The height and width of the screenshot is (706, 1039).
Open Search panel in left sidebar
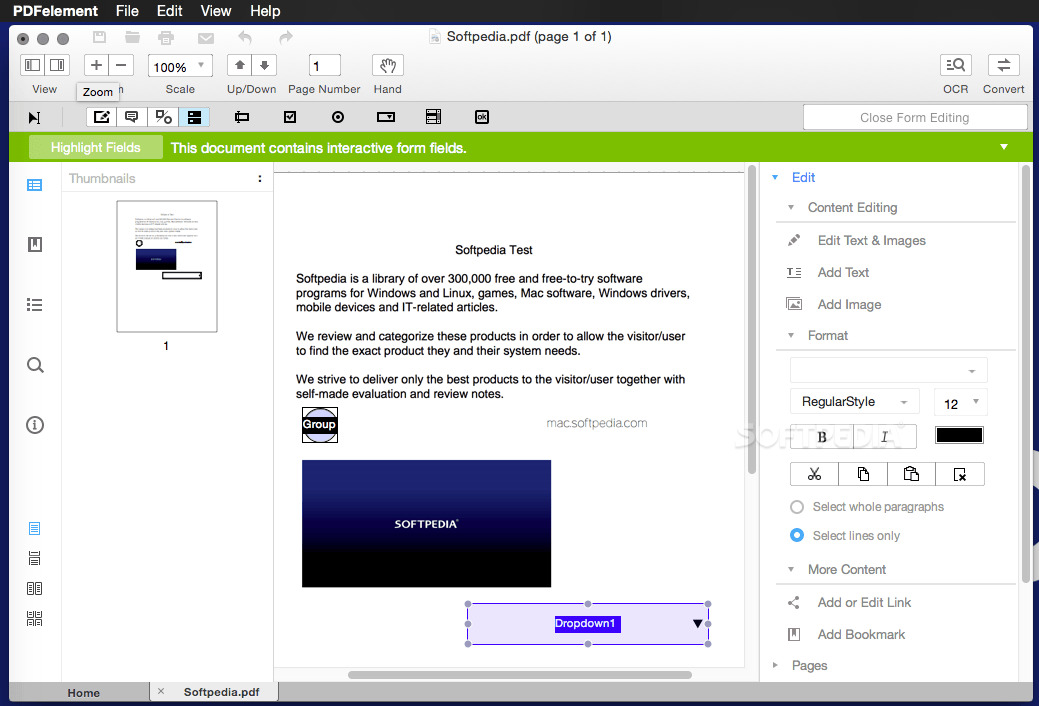pyautogui.click(x=35, y=365)
